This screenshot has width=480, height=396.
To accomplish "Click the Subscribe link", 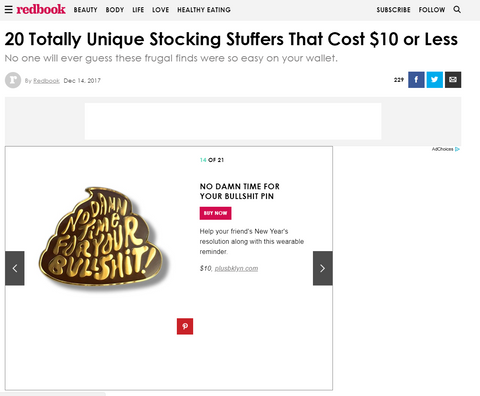I will coord(394,10).
